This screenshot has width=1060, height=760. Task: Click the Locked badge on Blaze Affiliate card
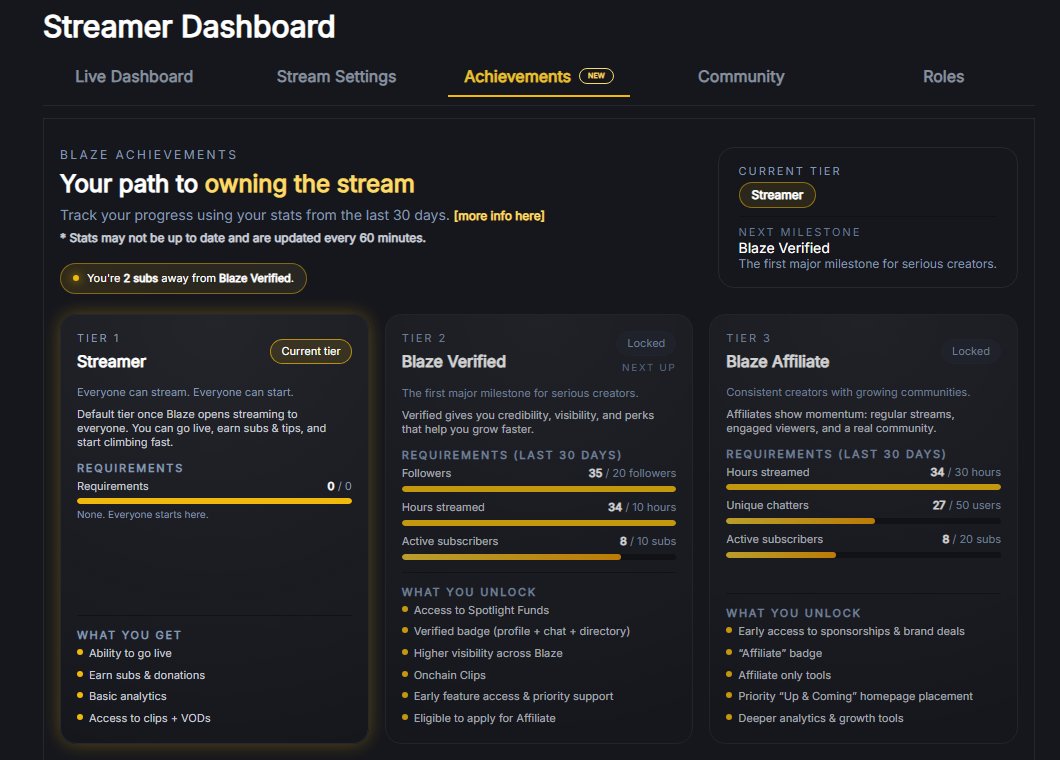(970, 351)
